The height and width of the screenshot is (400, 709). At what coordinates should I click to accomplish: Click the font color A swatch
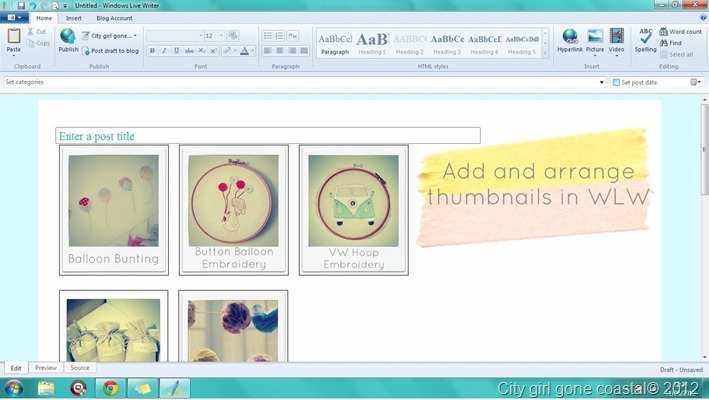pos(244,51)
